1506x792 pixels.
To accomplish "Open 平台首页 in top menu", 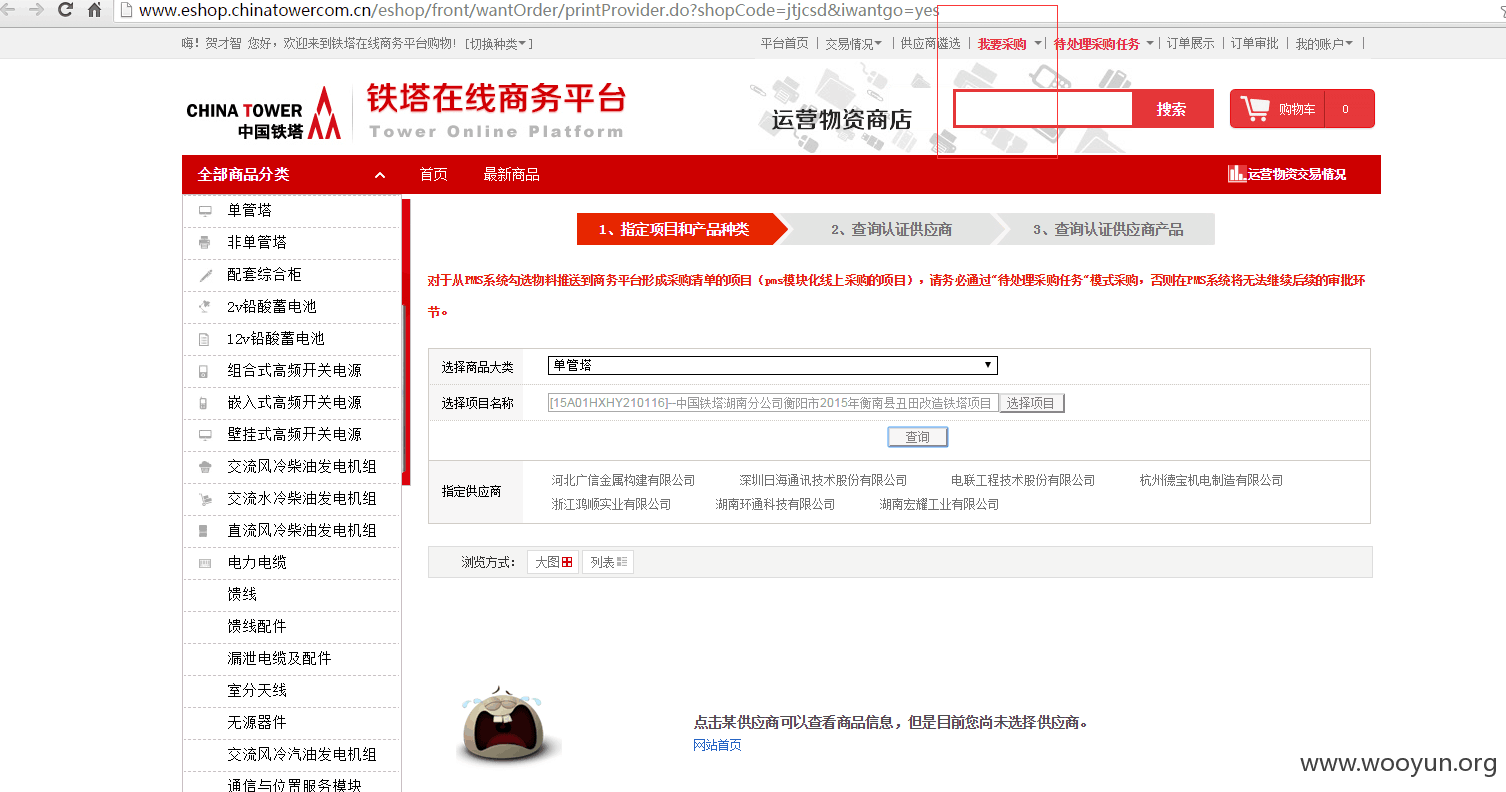I will tap(784, 44).
